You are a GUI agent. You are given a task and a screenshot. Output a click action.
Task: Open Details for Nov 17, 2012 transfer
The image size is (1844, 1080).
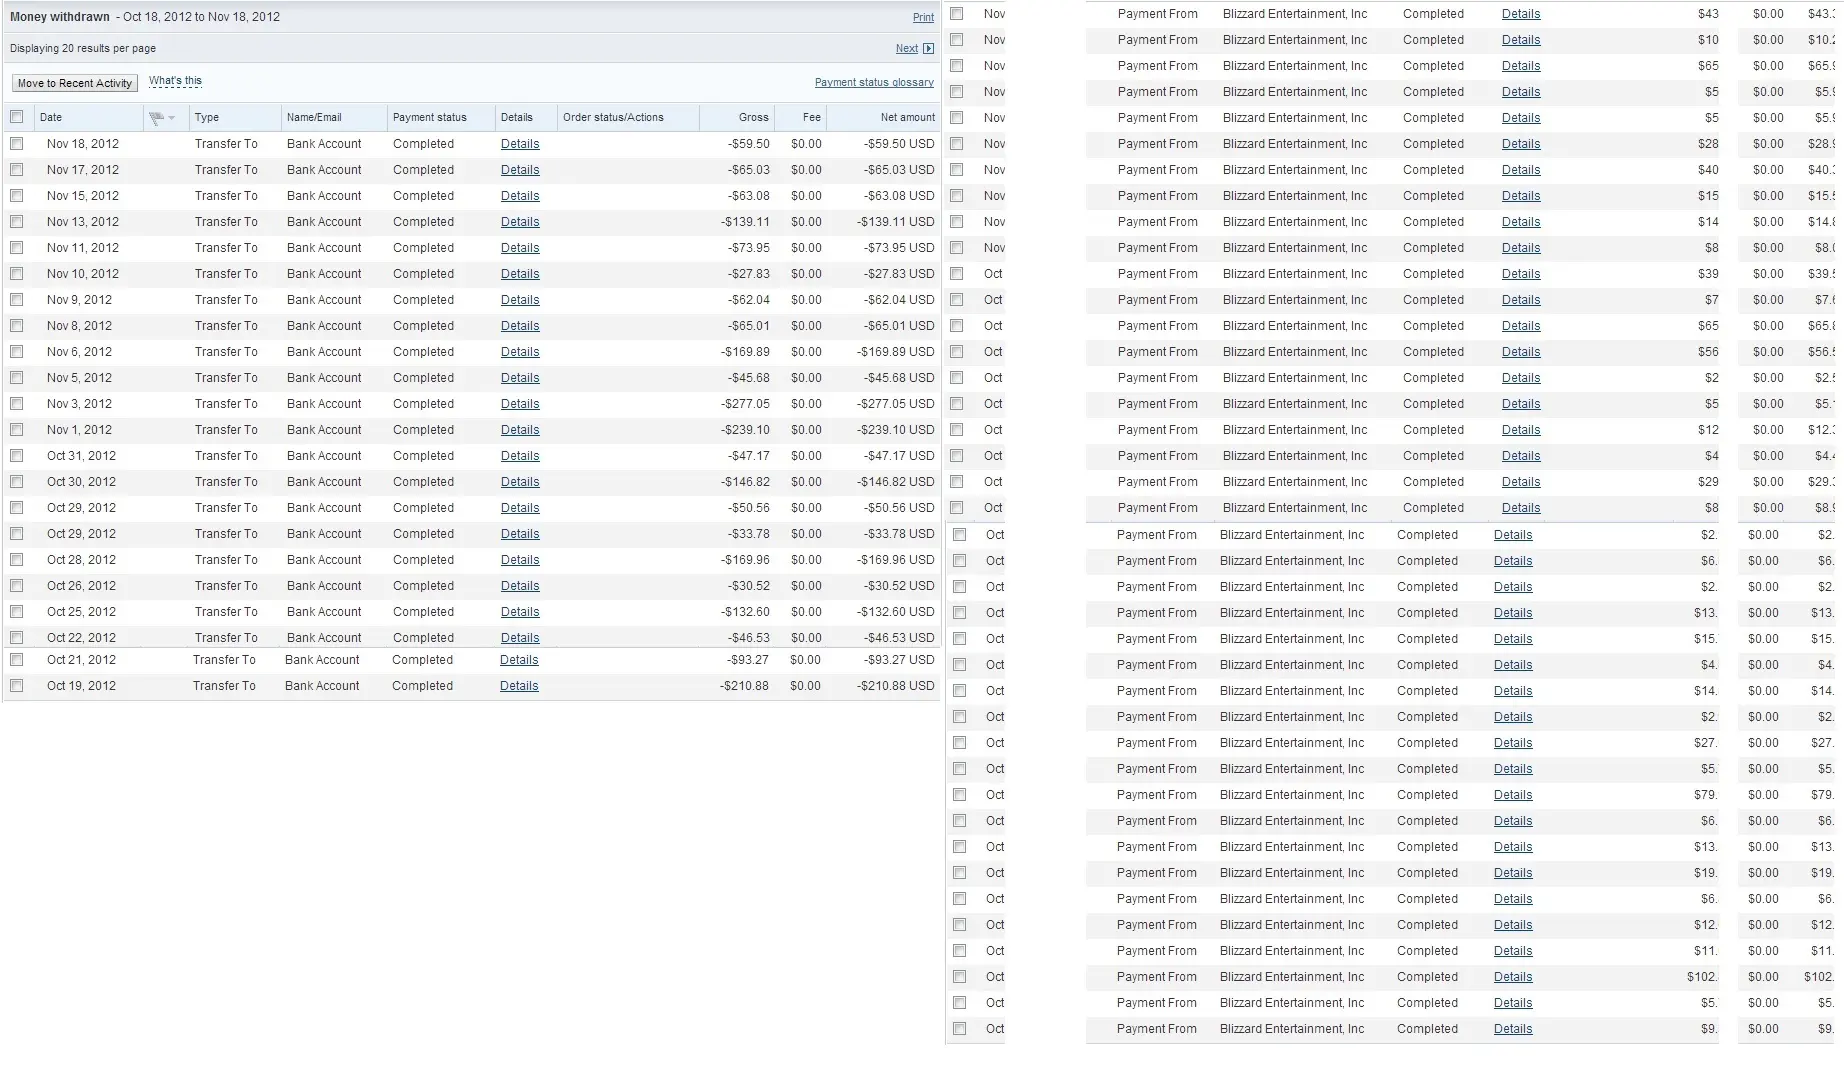point(519,170)
